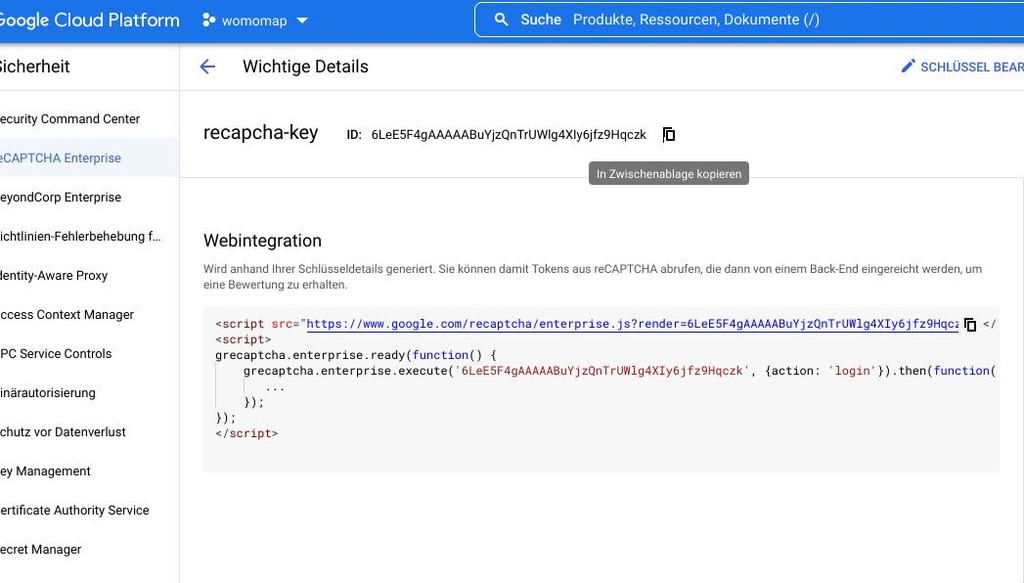Open Access Context Manager in the sidebar
Viewport: 1024px width, 583px height.
[x=67, y=315]
